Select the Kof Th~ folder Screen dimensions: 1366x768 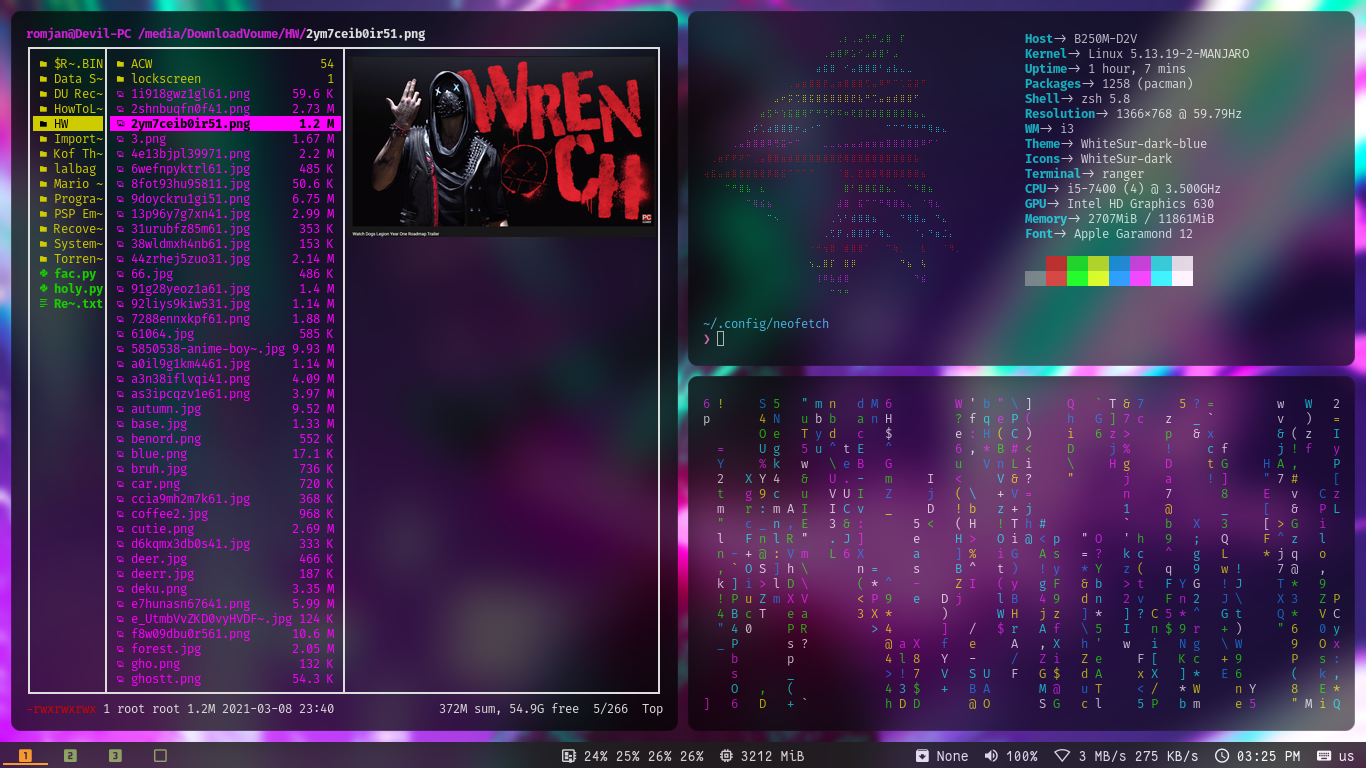point(70,154)
